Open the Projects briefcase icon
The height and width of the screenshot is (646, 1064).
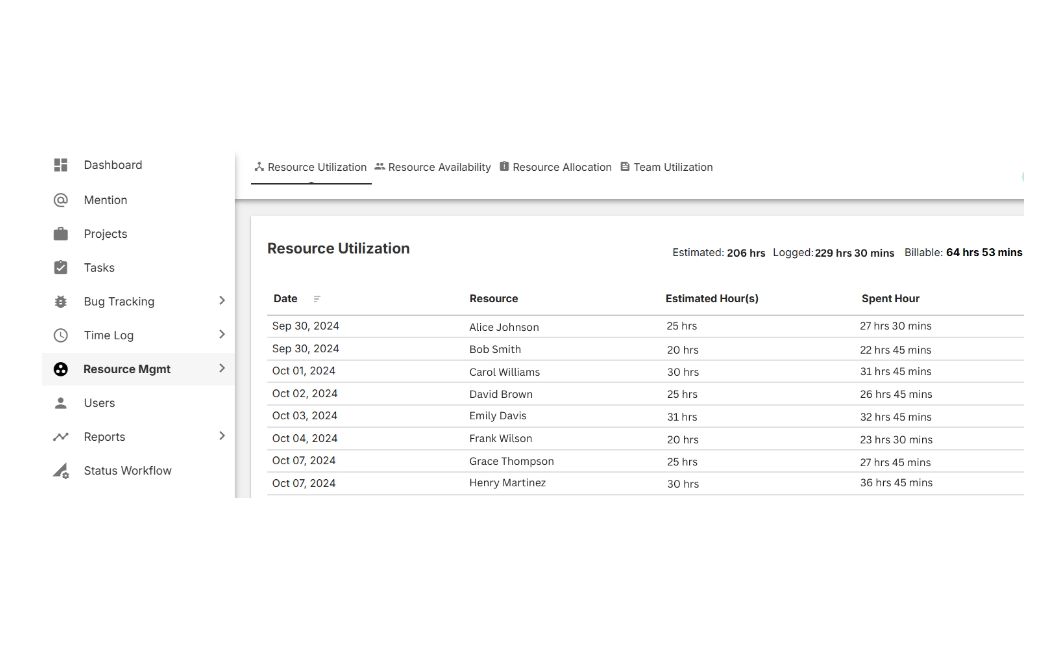pos(61,233)
